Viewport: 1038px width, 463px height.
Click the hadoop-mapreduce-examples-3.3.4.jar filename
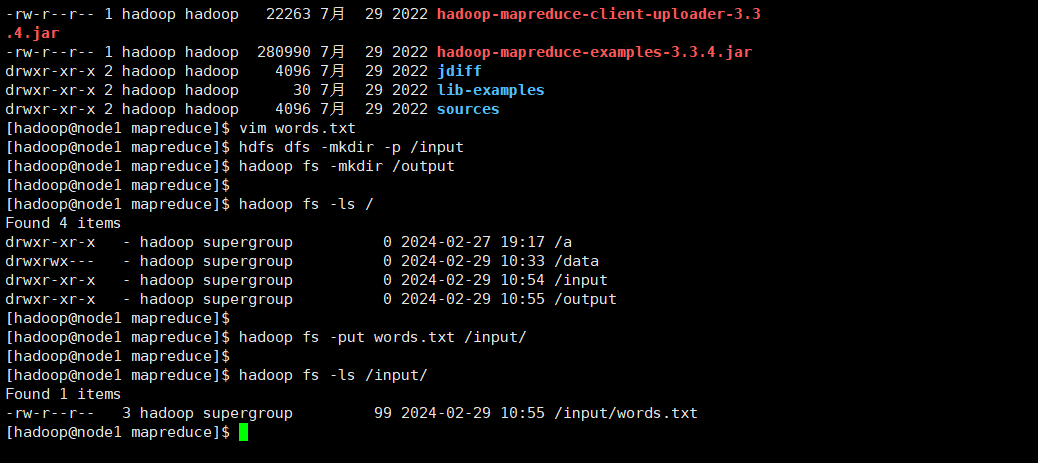(x=594, y=52)
